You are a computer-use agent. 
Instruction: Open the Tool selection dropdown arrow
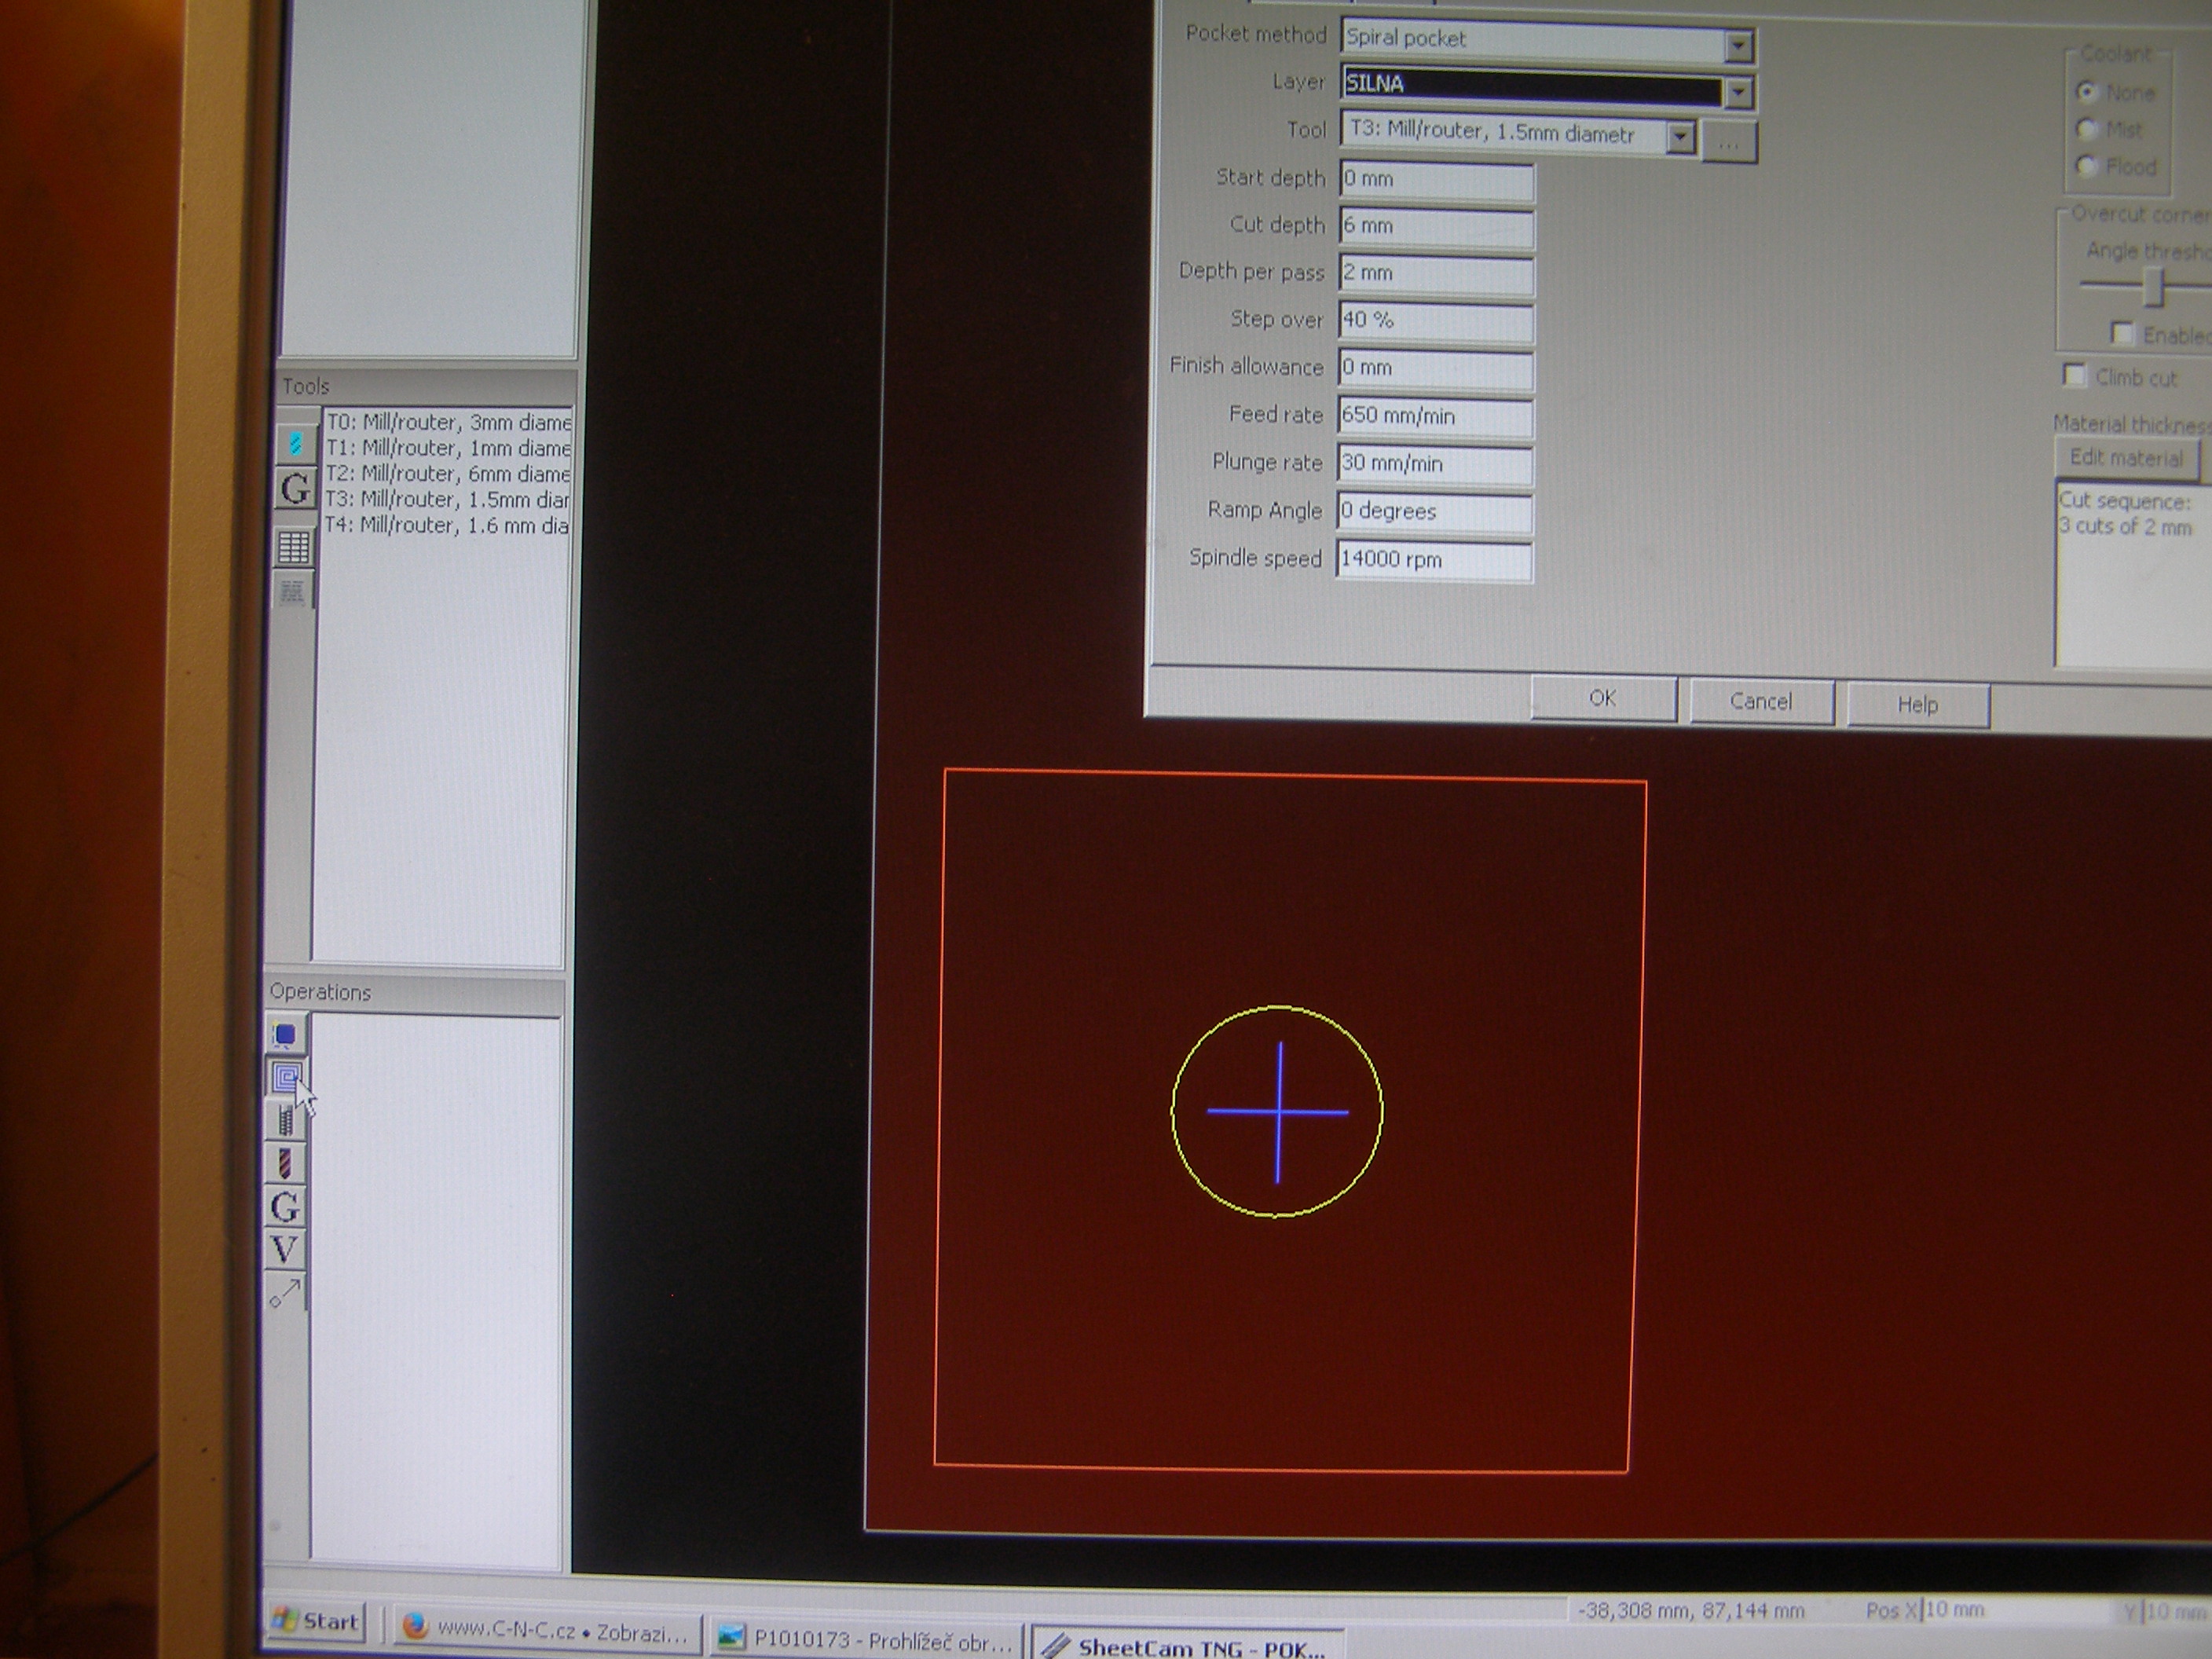pyautogui.click(x=1680, y=136)
